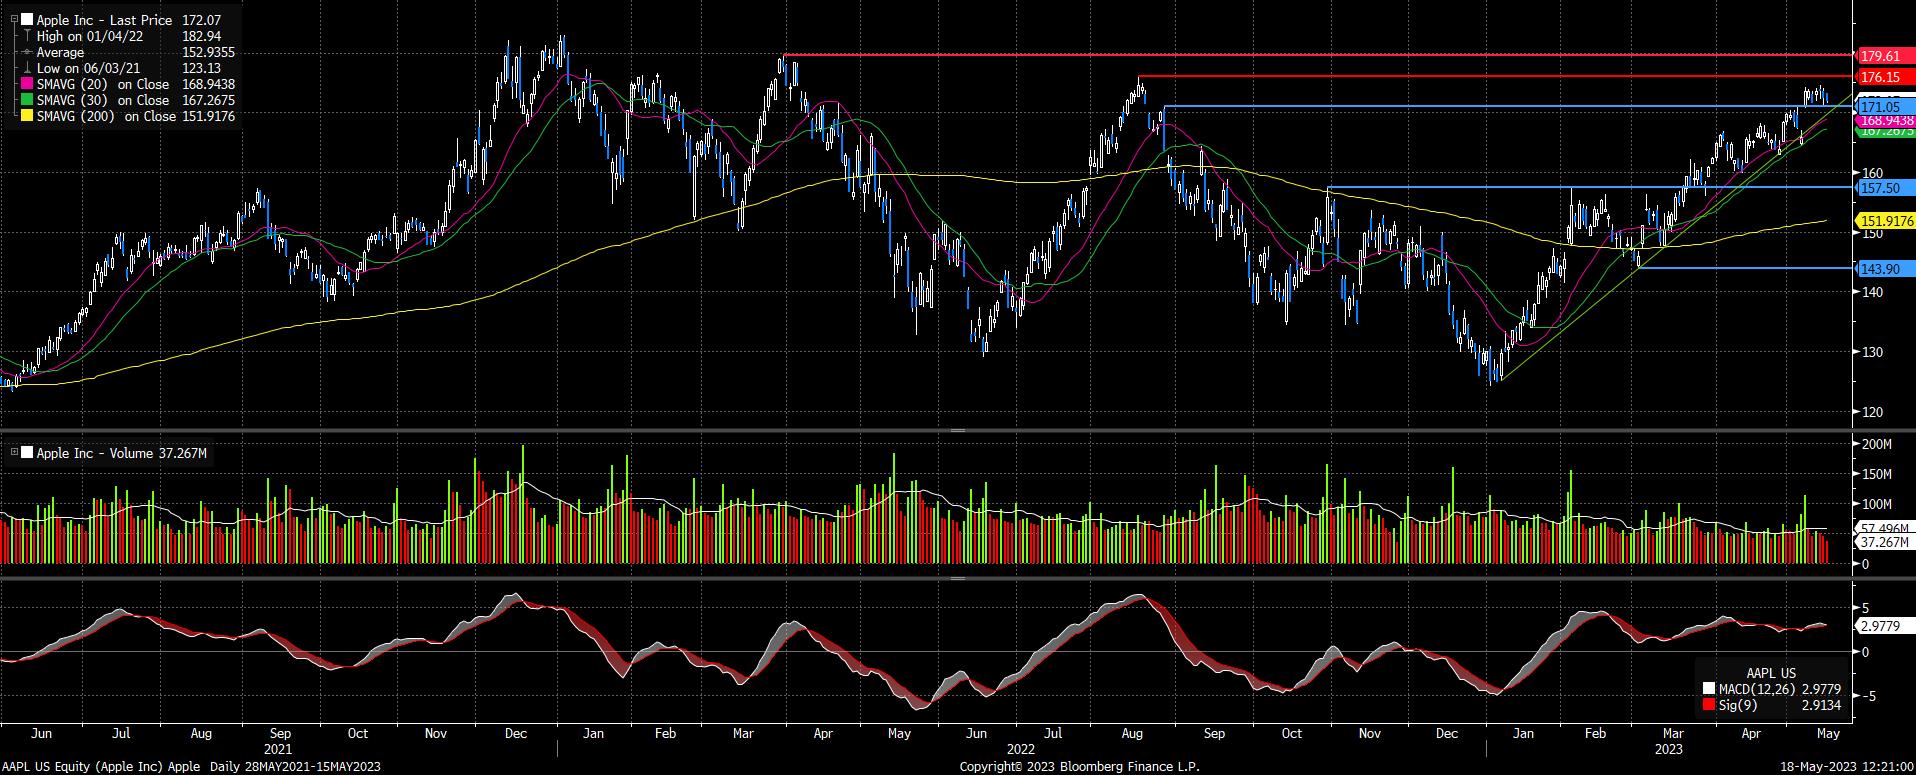Click the High marker icon in the legend

(x=27, y=36)
